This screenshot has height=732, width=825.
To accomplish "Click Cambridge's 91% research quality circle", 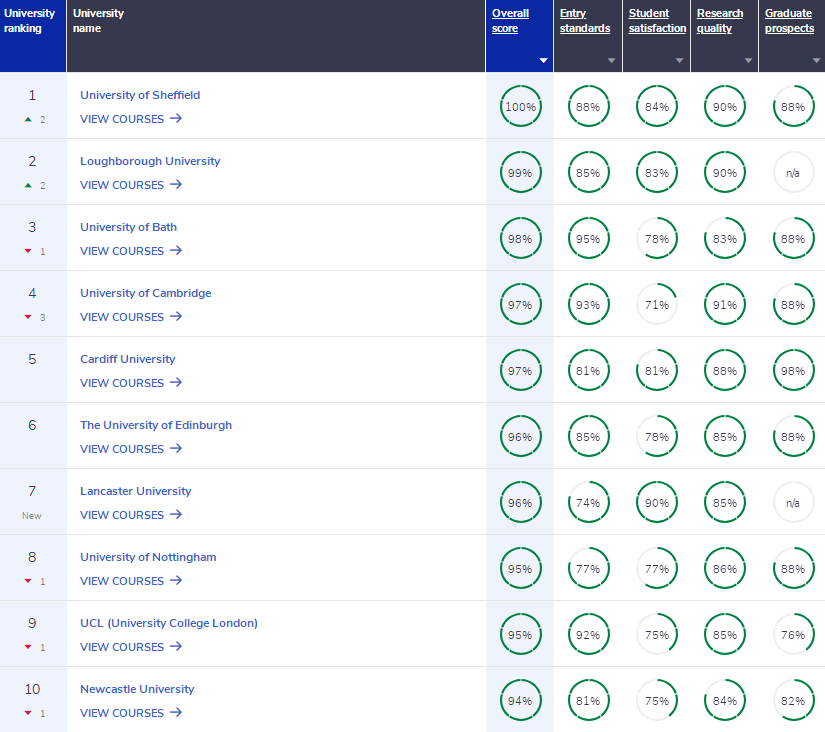I will (x=725, y=304).
